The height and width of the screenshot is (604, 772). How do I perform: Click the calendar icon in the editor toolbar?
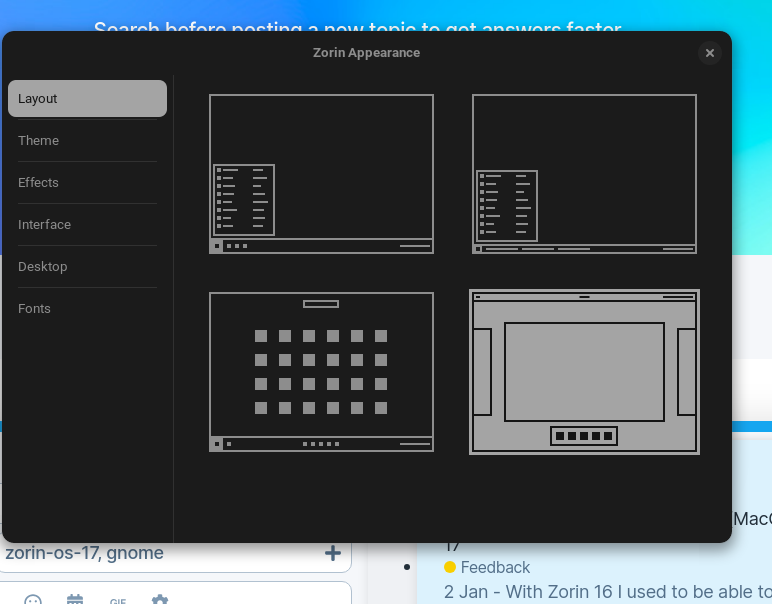(75, 600)
